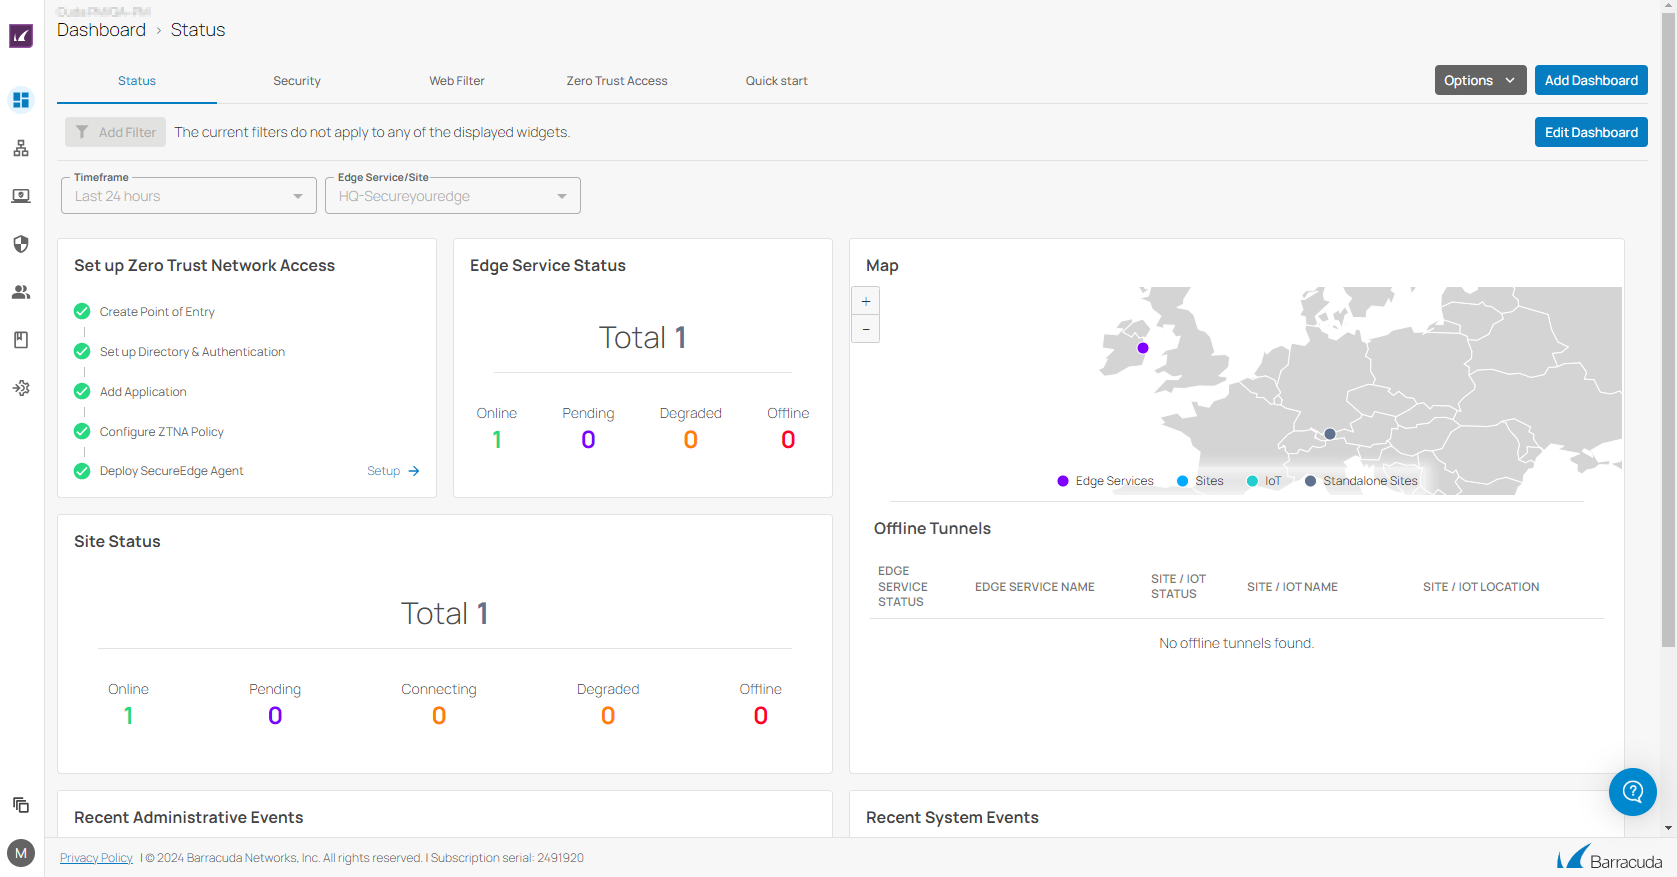
Task: Click the Add Application green checkmark
Action: pos(82,391)
